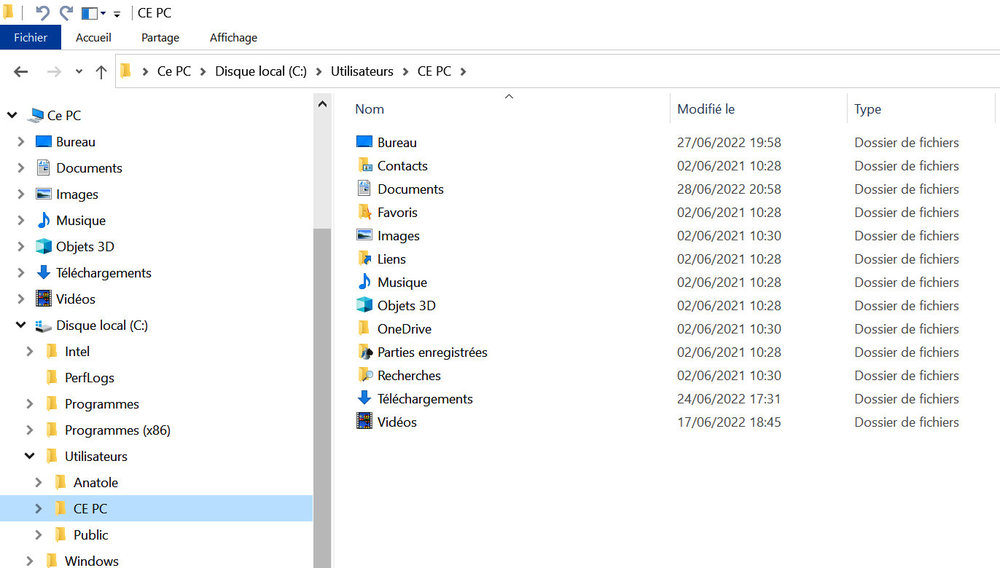Click Utilisateurs in the address bar path
Image resolution: width=1000 pixels, height=568 pixels.
pyautogui.click(x=362, y=72)
